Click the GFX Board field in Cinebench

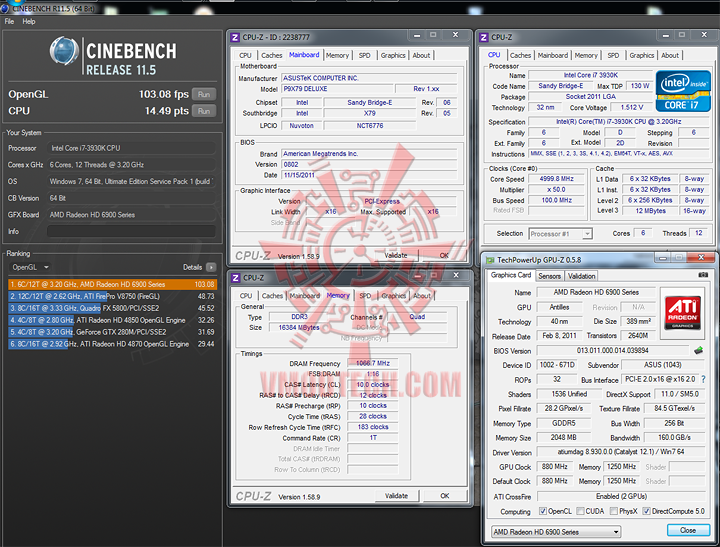[x=131, y=214]
